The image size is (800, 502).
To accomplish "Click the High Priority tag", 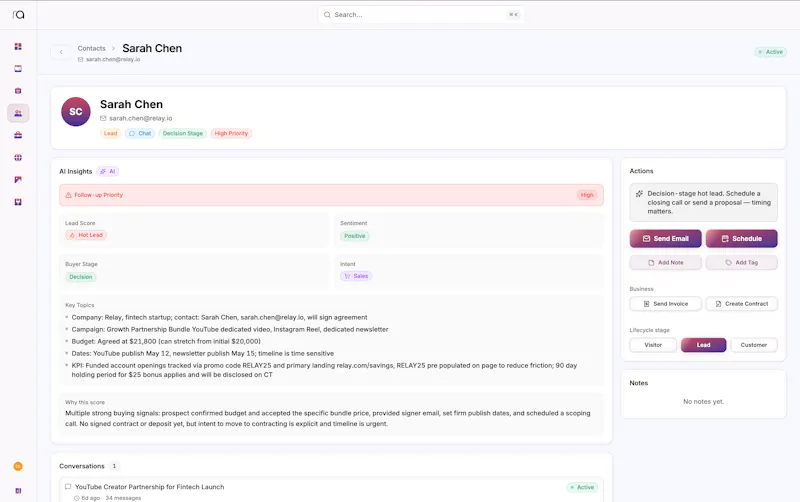I will pyautogui.click(x=231, y=134).
